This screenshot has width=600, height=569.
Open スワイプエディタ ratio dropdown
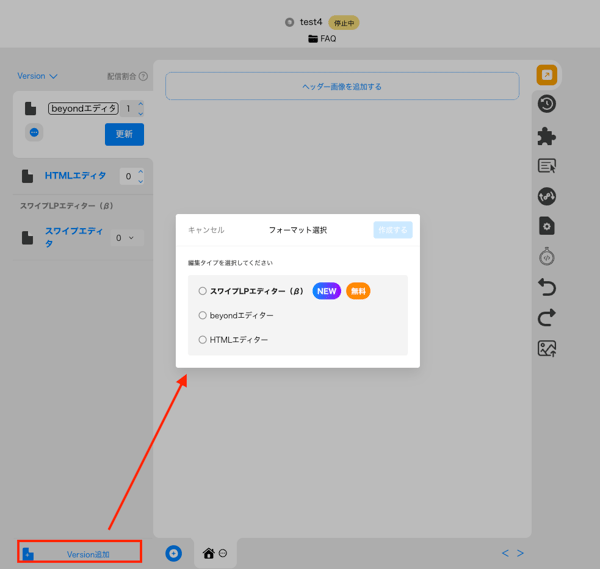pyautogui.click(x=127, y=238)
